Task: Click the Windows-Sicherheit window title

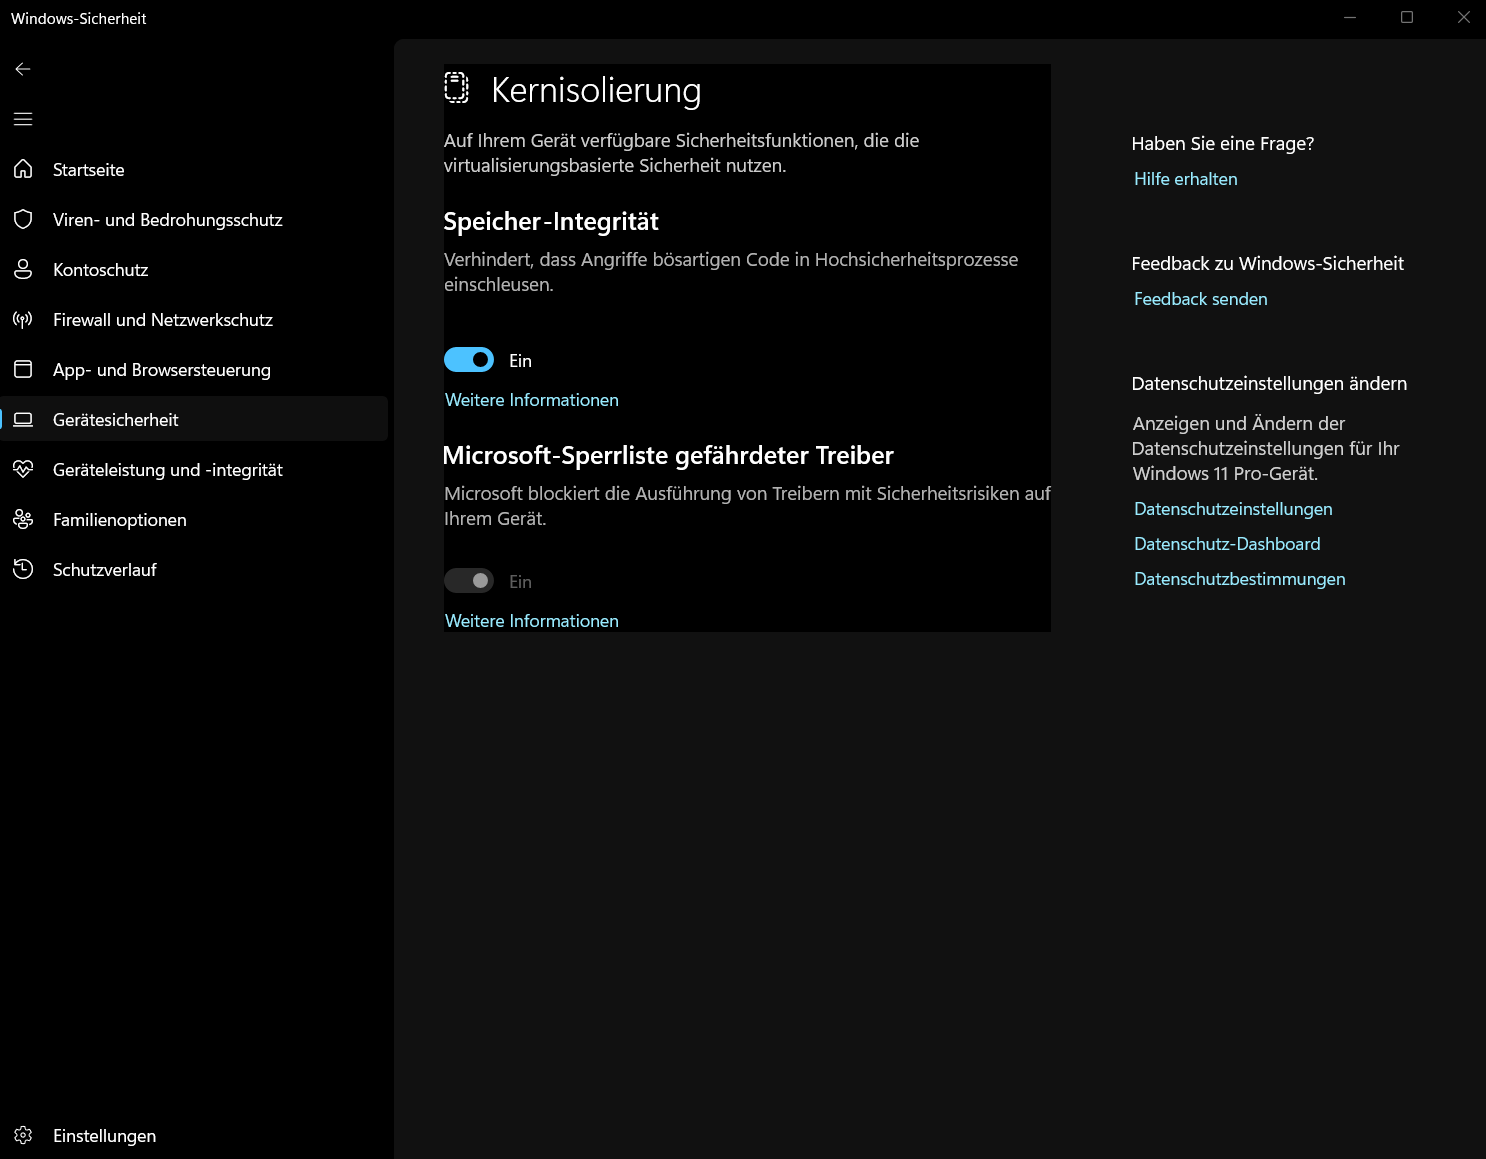Action: [79, 19]
